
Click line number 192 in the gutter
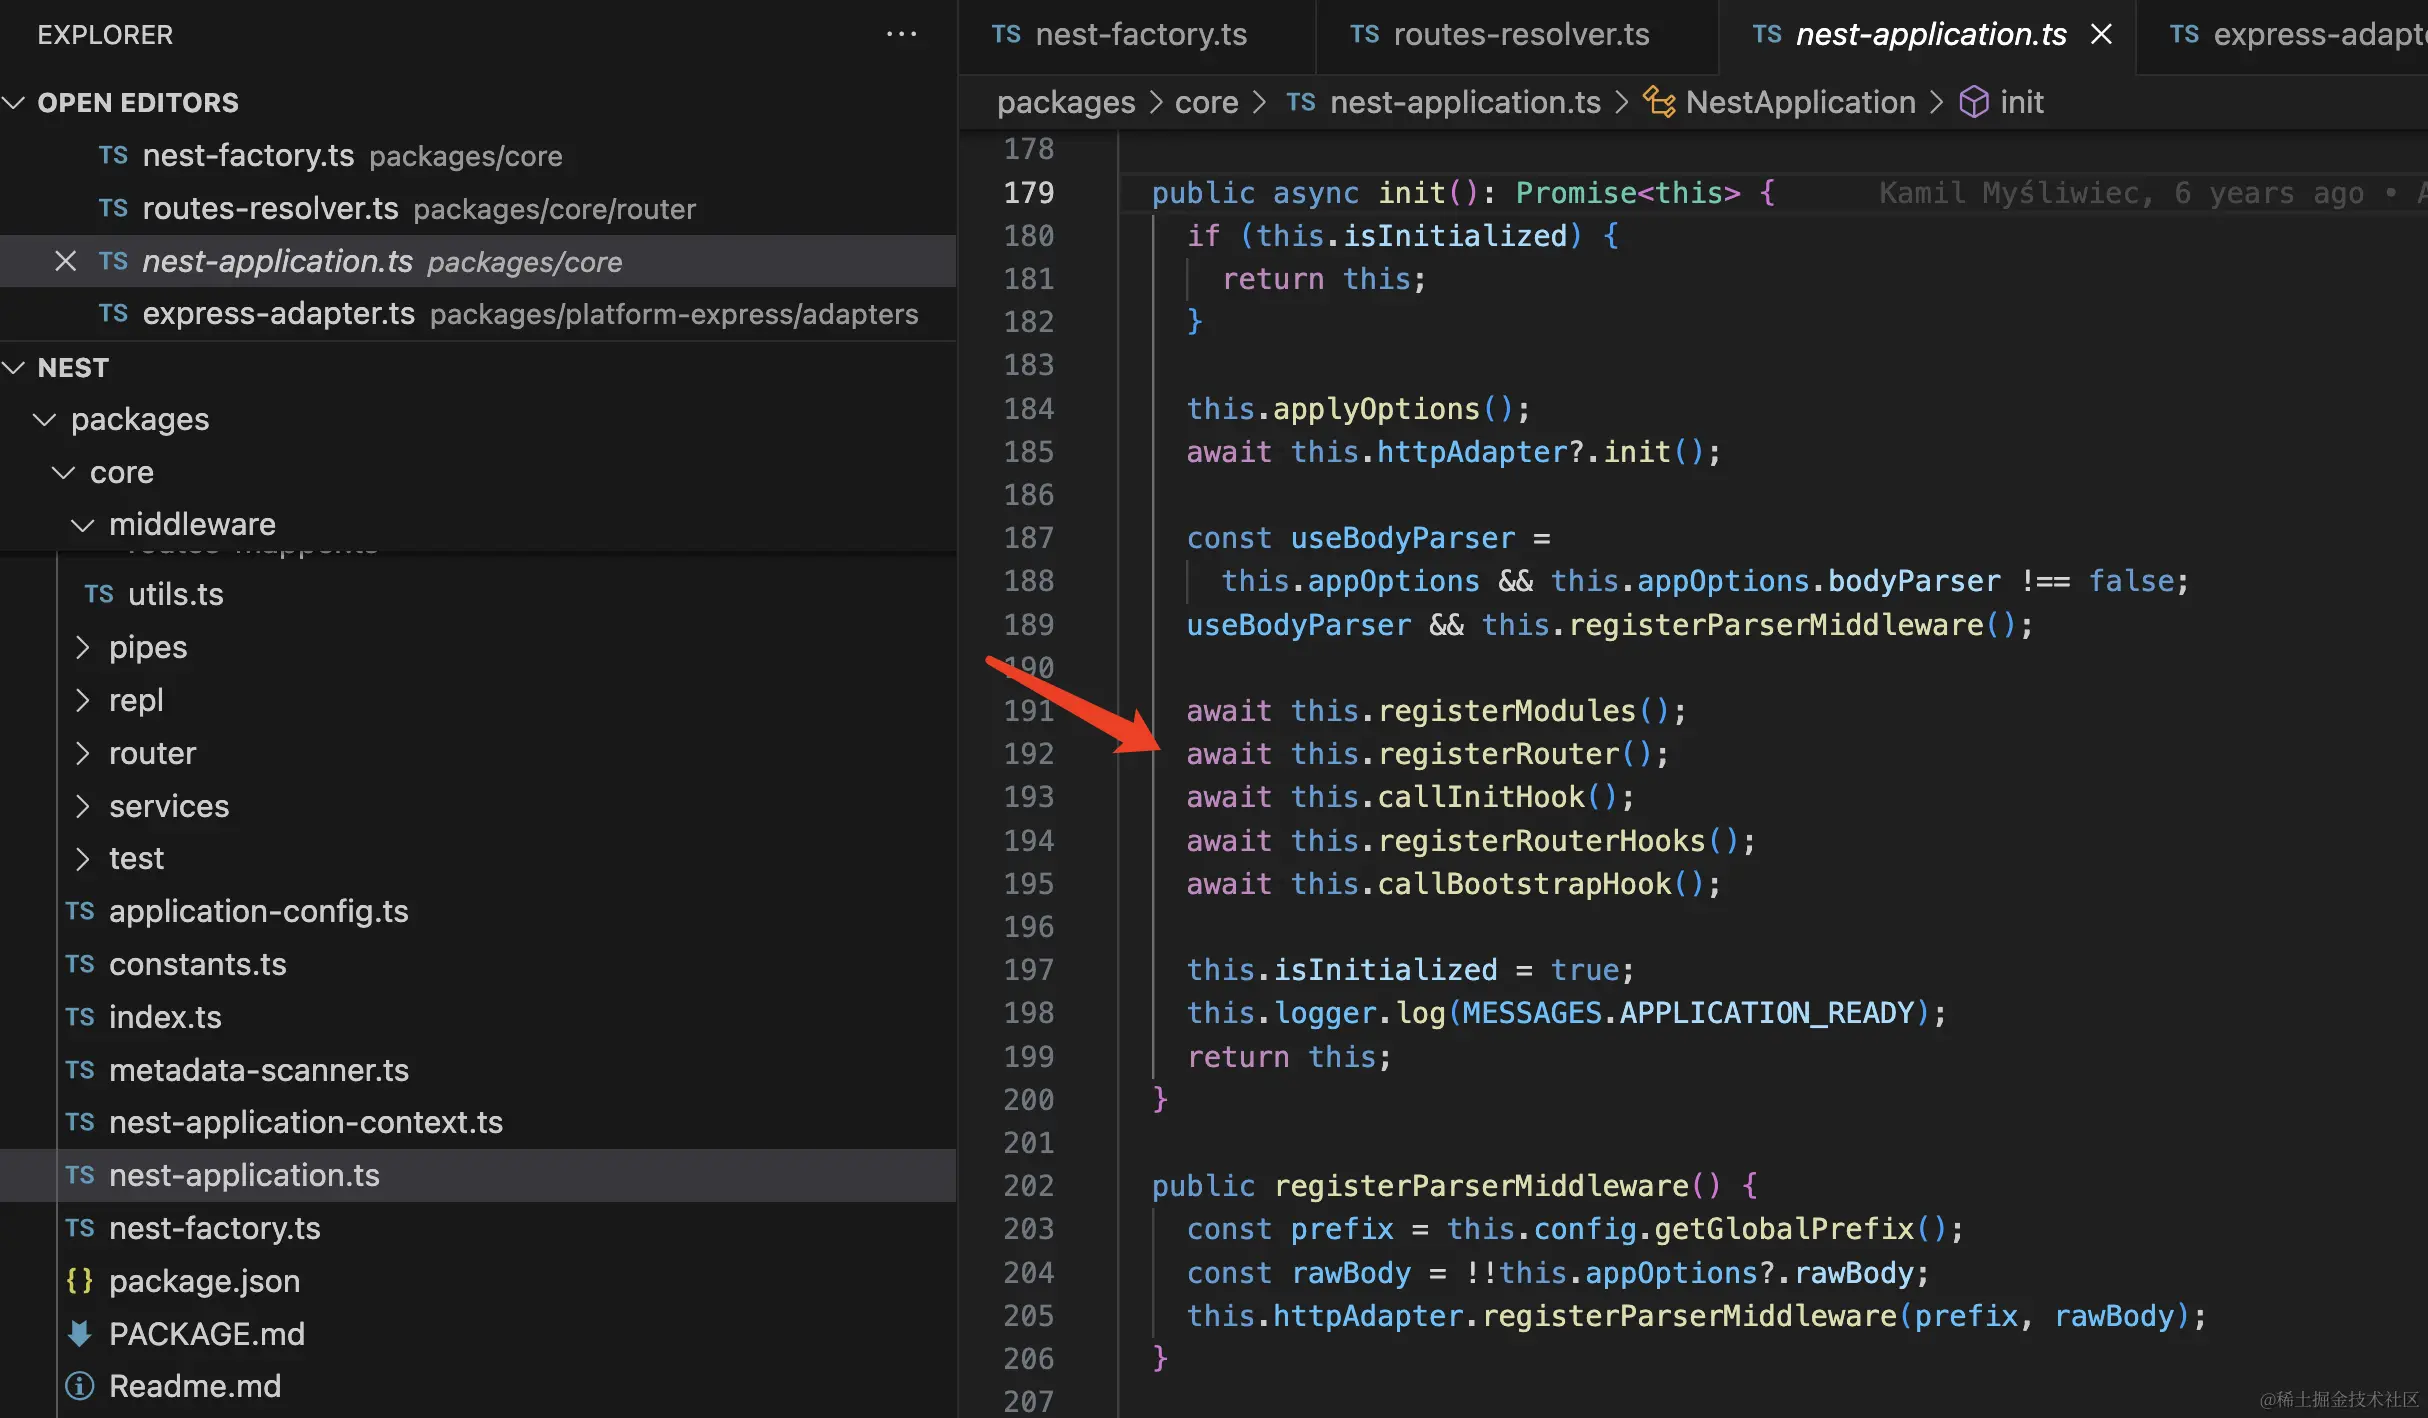pos(1028,754)
